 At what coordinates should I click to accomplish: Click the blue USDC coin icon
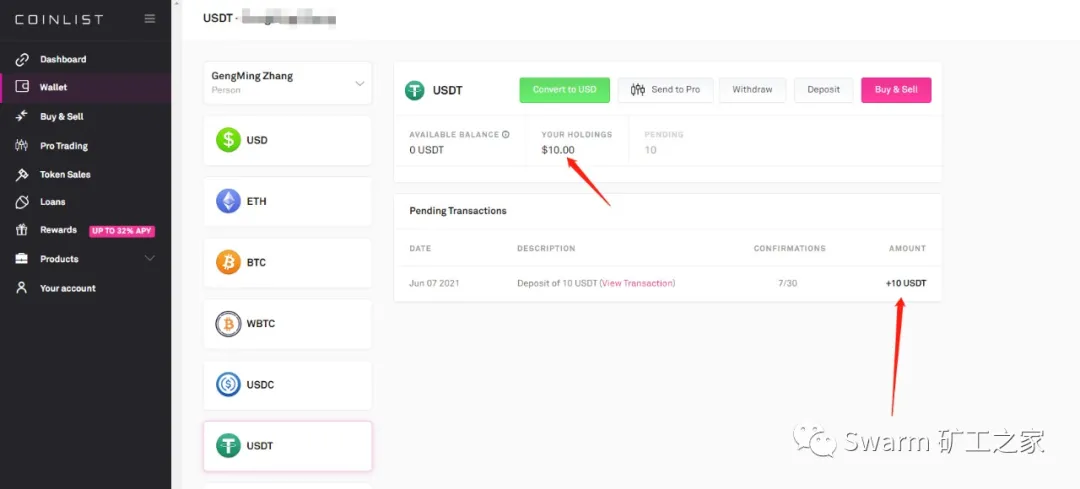(228, 384)
